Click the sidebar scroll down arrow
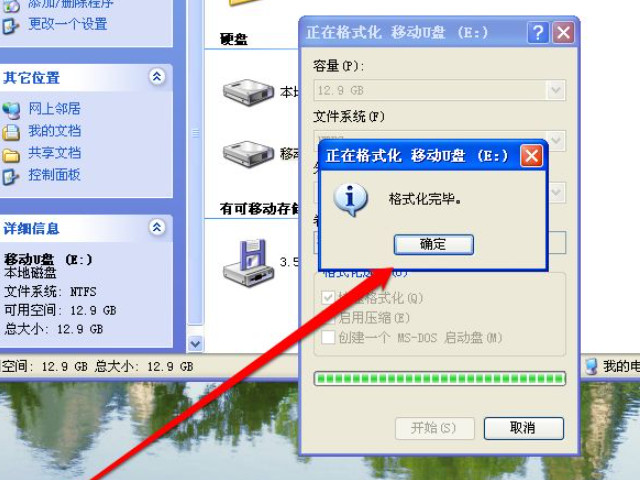 195,344
